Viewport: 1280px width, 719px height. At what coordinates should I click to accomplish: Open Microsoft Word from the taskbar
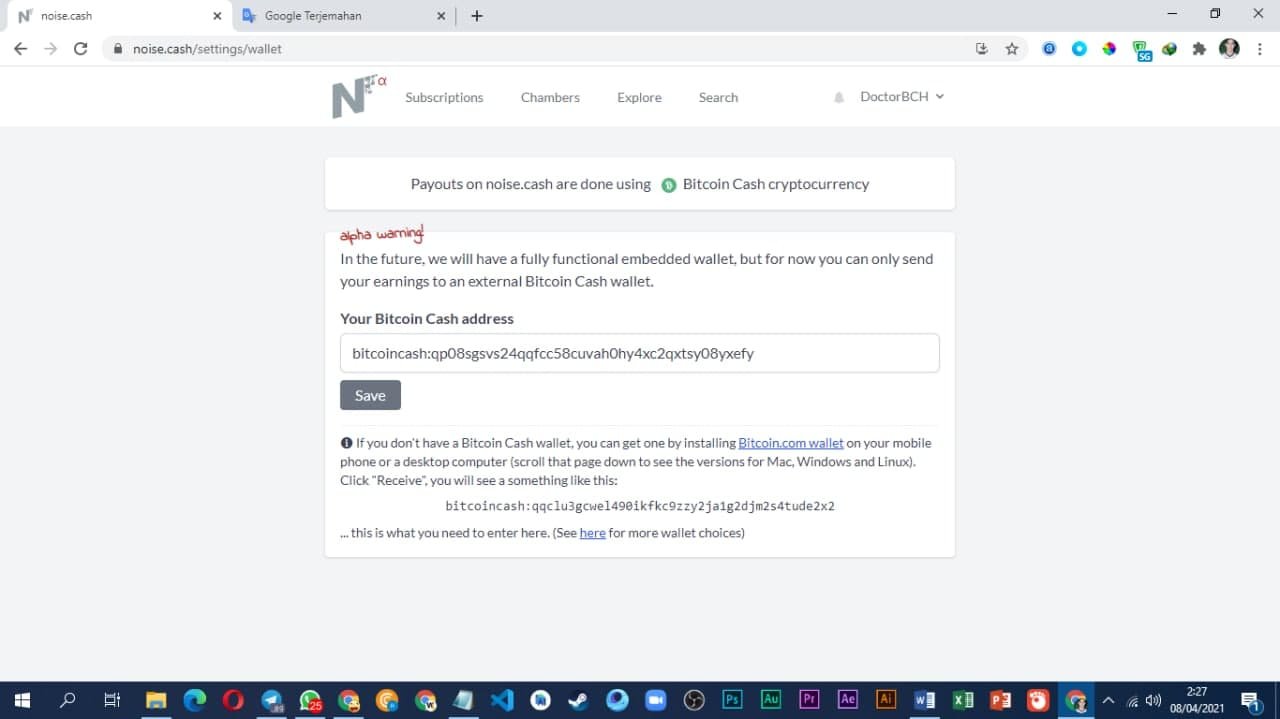[x=924, y=700]
